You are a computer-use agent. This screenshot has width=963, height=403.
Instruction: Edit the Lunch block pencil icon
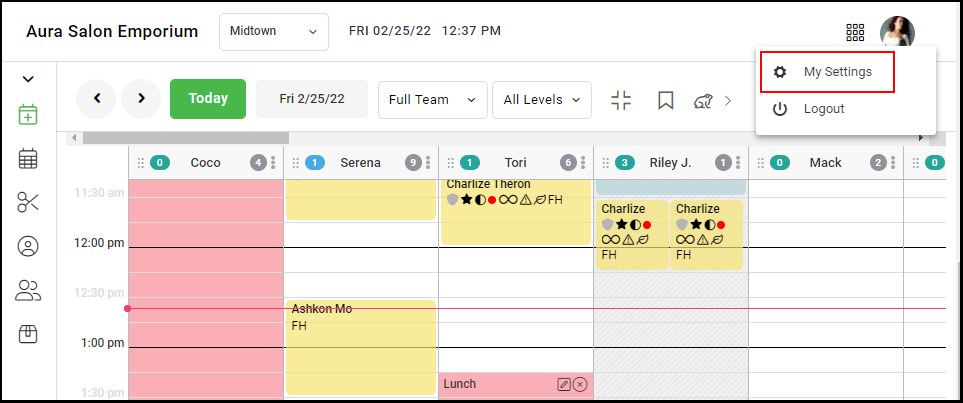(x=563, y=385)
